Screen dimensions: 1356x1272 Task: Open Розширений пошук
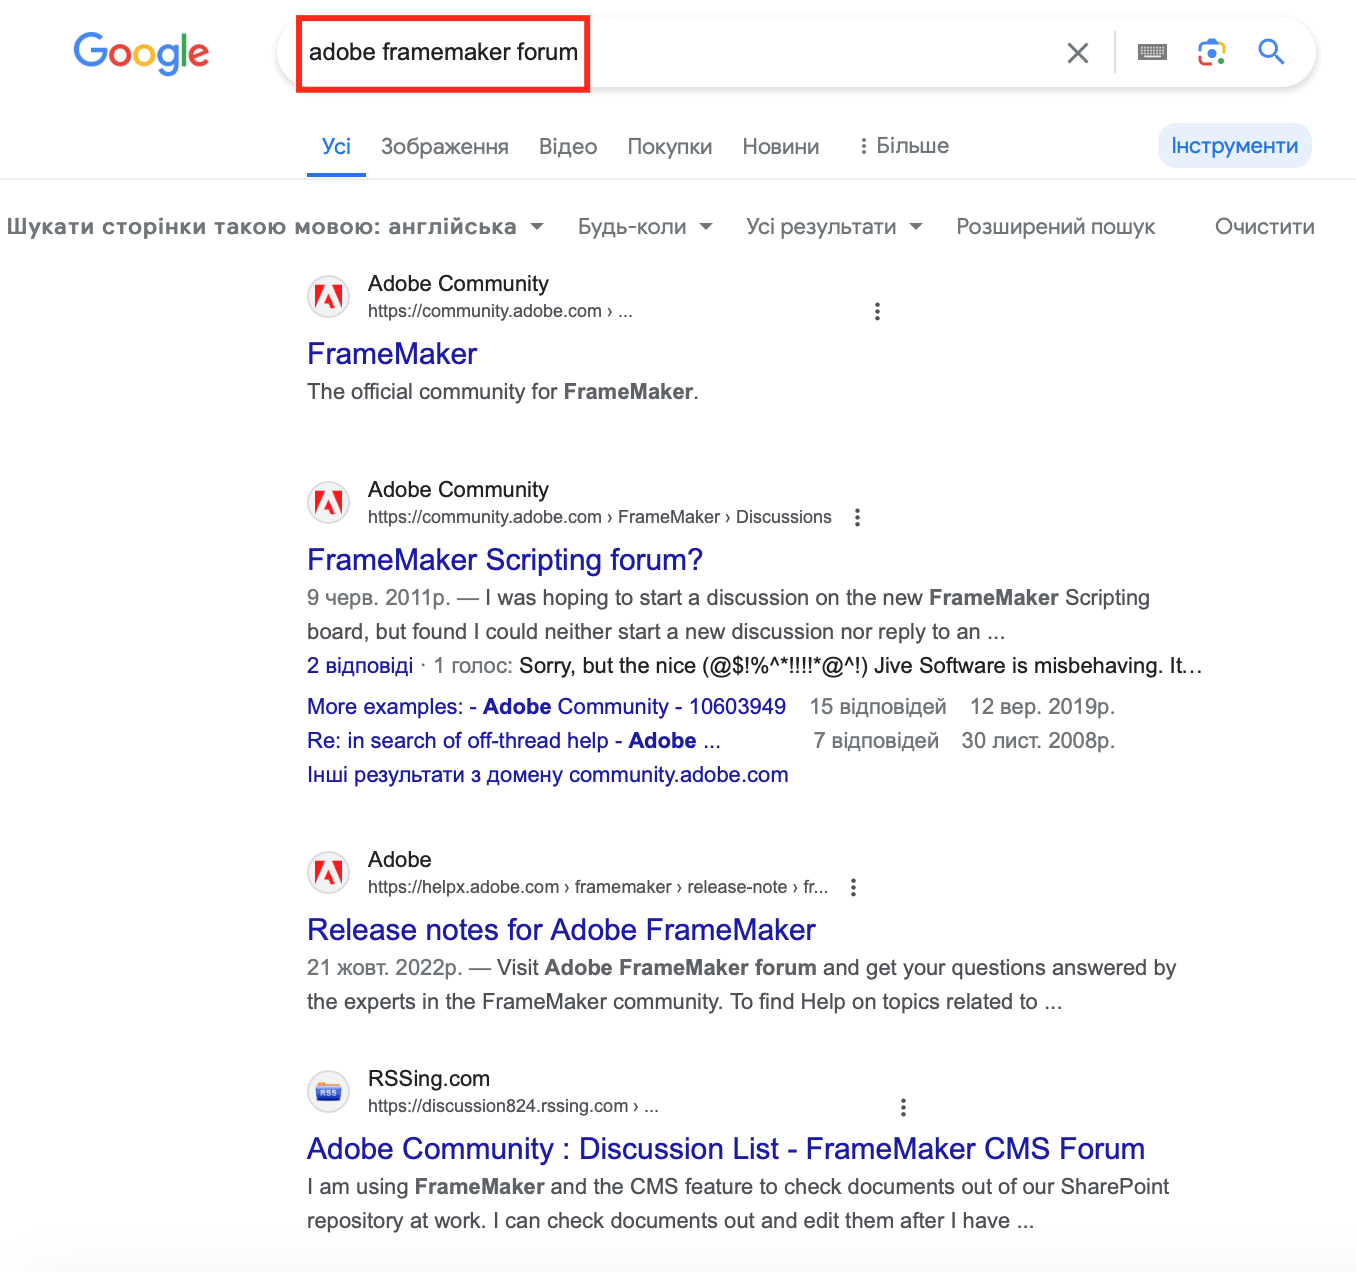coord(1056,227)
